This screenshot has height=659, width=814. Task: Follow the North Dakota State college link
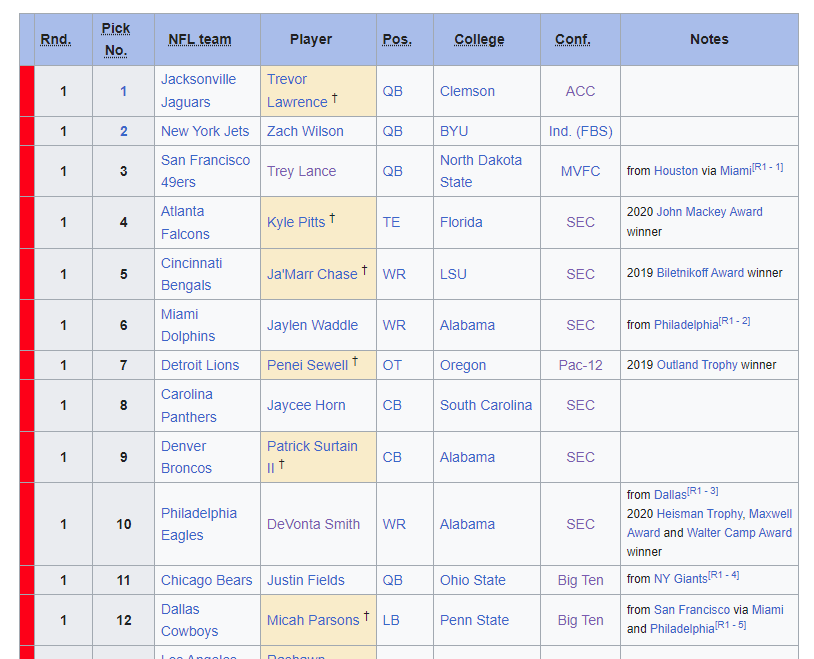pyautogui.click(x=481, y=171)
